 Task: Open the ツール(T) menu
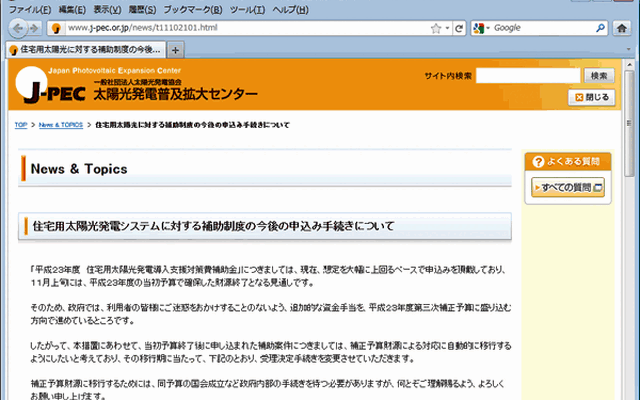click(247, 9)
